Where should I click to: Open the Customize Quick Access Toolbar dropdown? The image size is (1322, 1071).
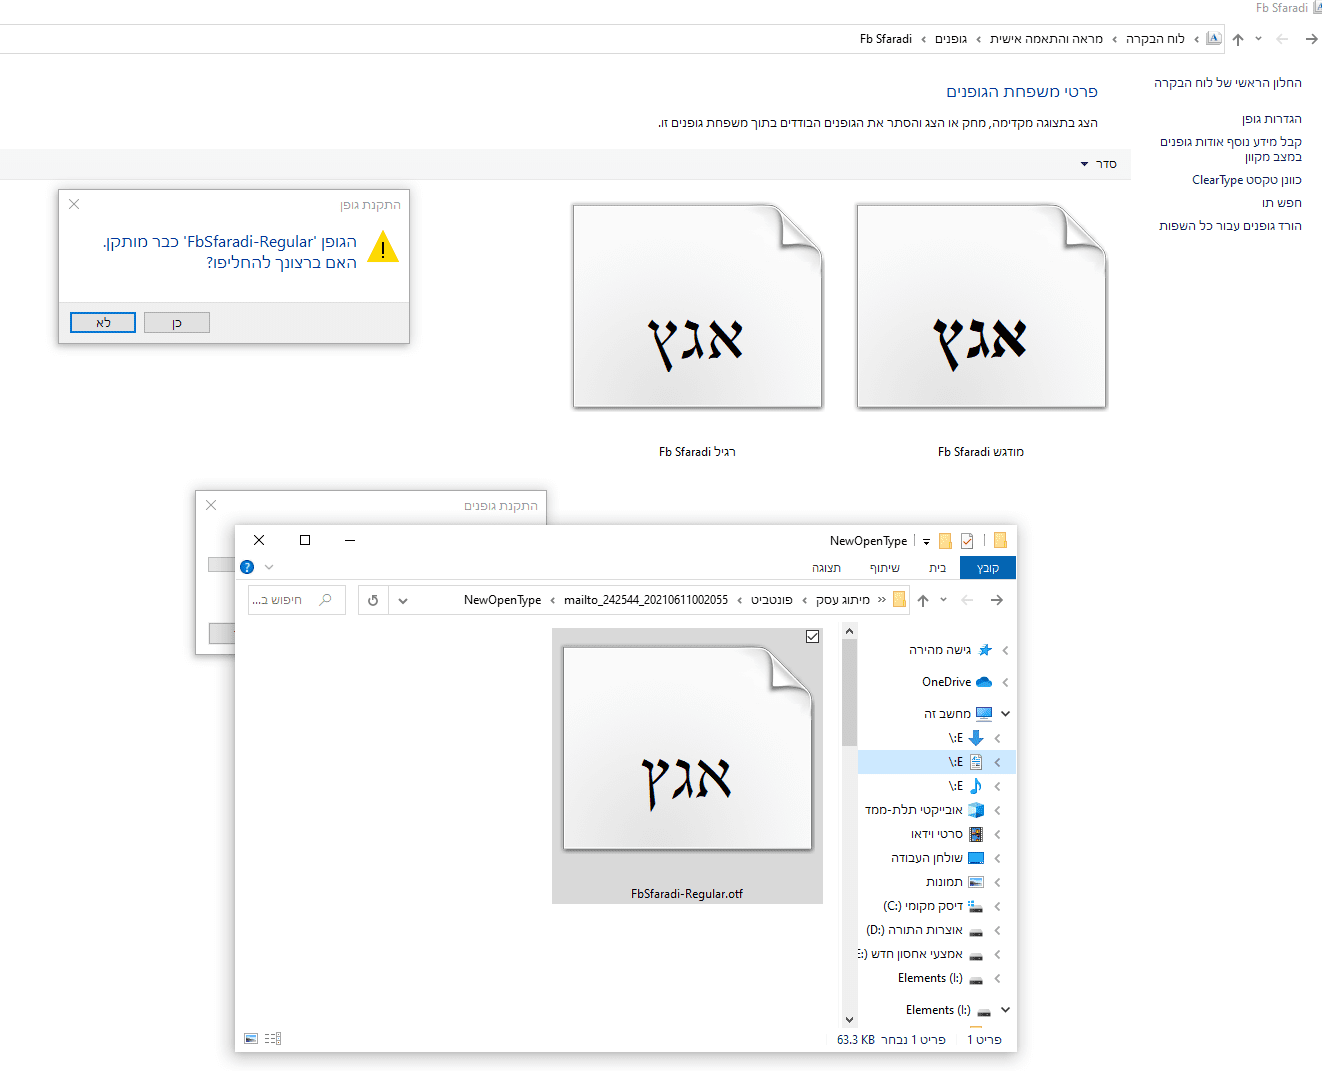[926, 541]
